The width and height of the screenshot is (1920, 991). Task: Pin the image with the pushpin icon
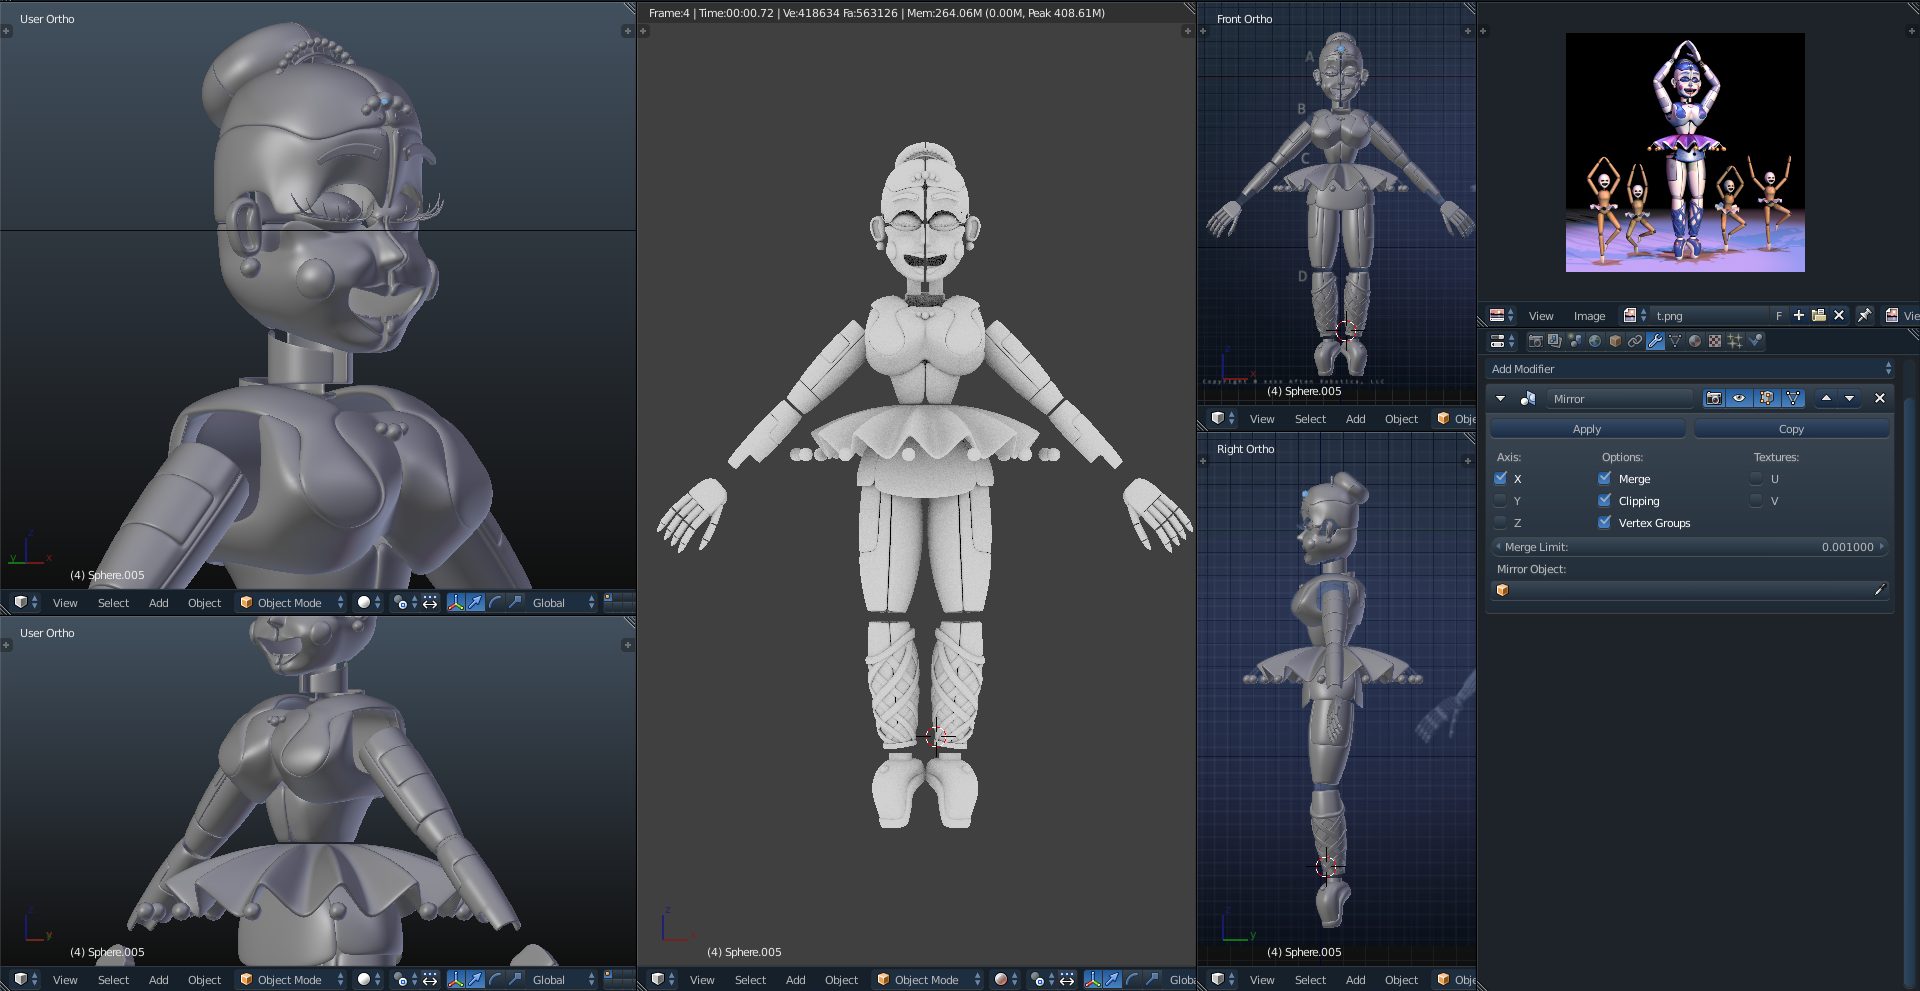[x=1865, y=315]
